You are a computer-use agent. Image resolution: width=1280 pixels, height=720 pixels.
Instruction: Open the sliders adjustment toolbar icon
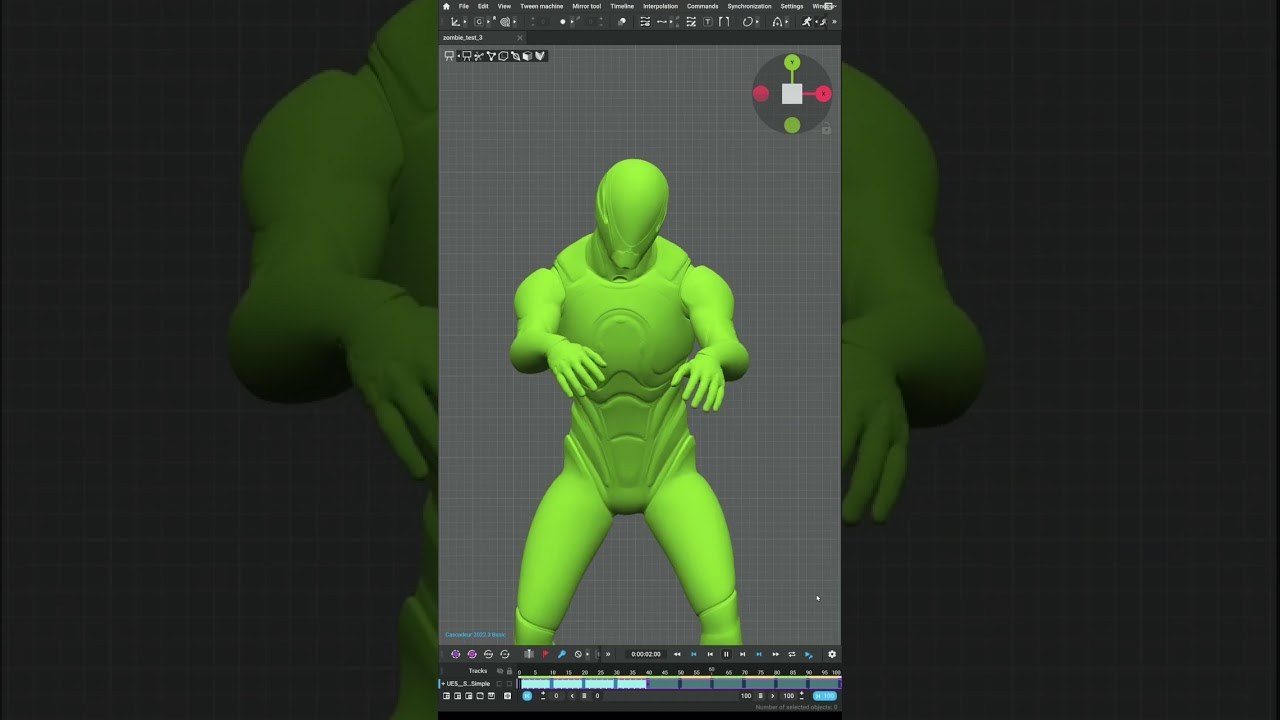[645, 22]
